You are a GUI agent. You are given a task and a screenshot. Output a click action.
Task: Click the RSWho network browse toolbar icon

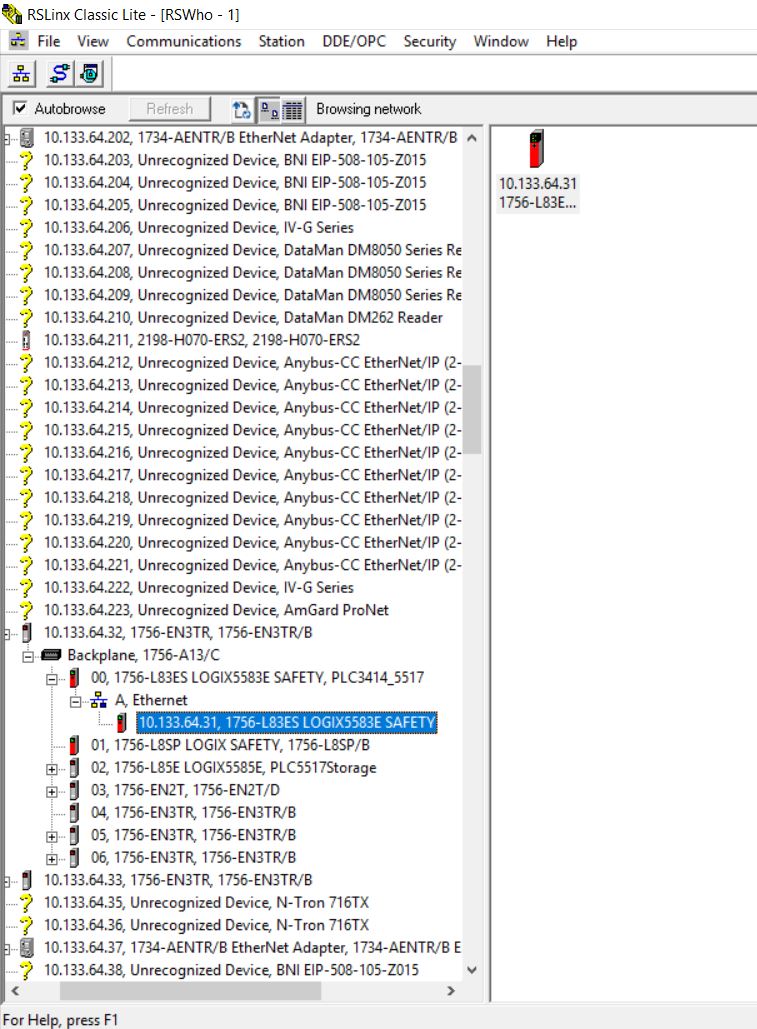tap(22, 74)
